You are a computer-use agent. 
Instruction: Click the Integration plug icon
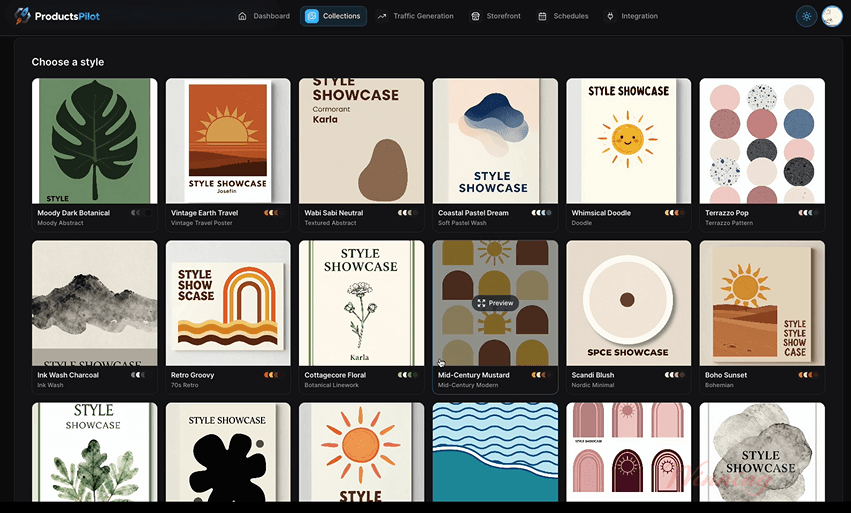coord(610,16)
